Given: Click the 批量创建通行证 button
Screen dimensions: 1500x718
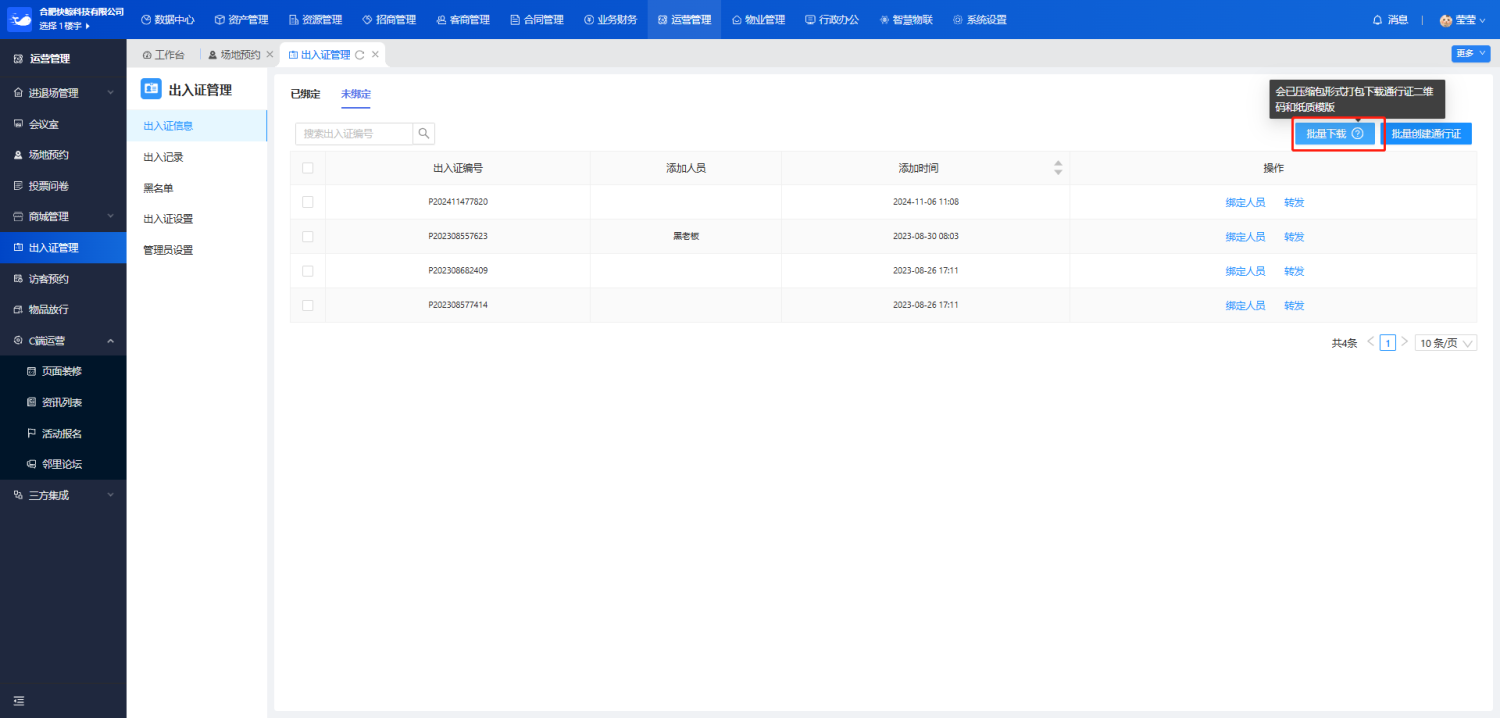Looking at the screenshot, I should coord(1426,134).
